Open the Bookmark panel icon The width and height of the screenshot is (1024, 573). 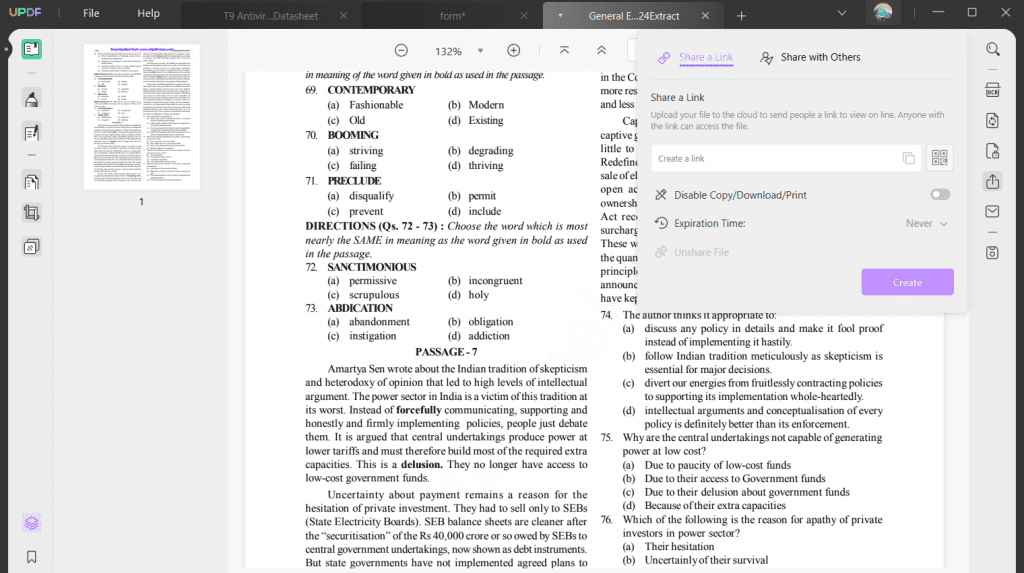tap(31, 557)
